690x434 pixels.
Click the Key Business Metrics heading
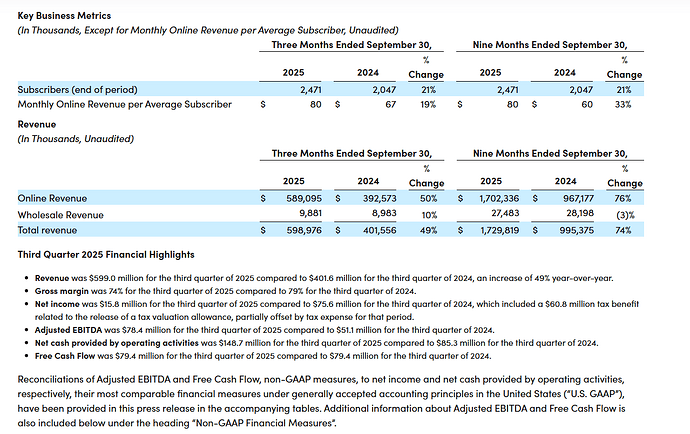click(x=60, y=17)
